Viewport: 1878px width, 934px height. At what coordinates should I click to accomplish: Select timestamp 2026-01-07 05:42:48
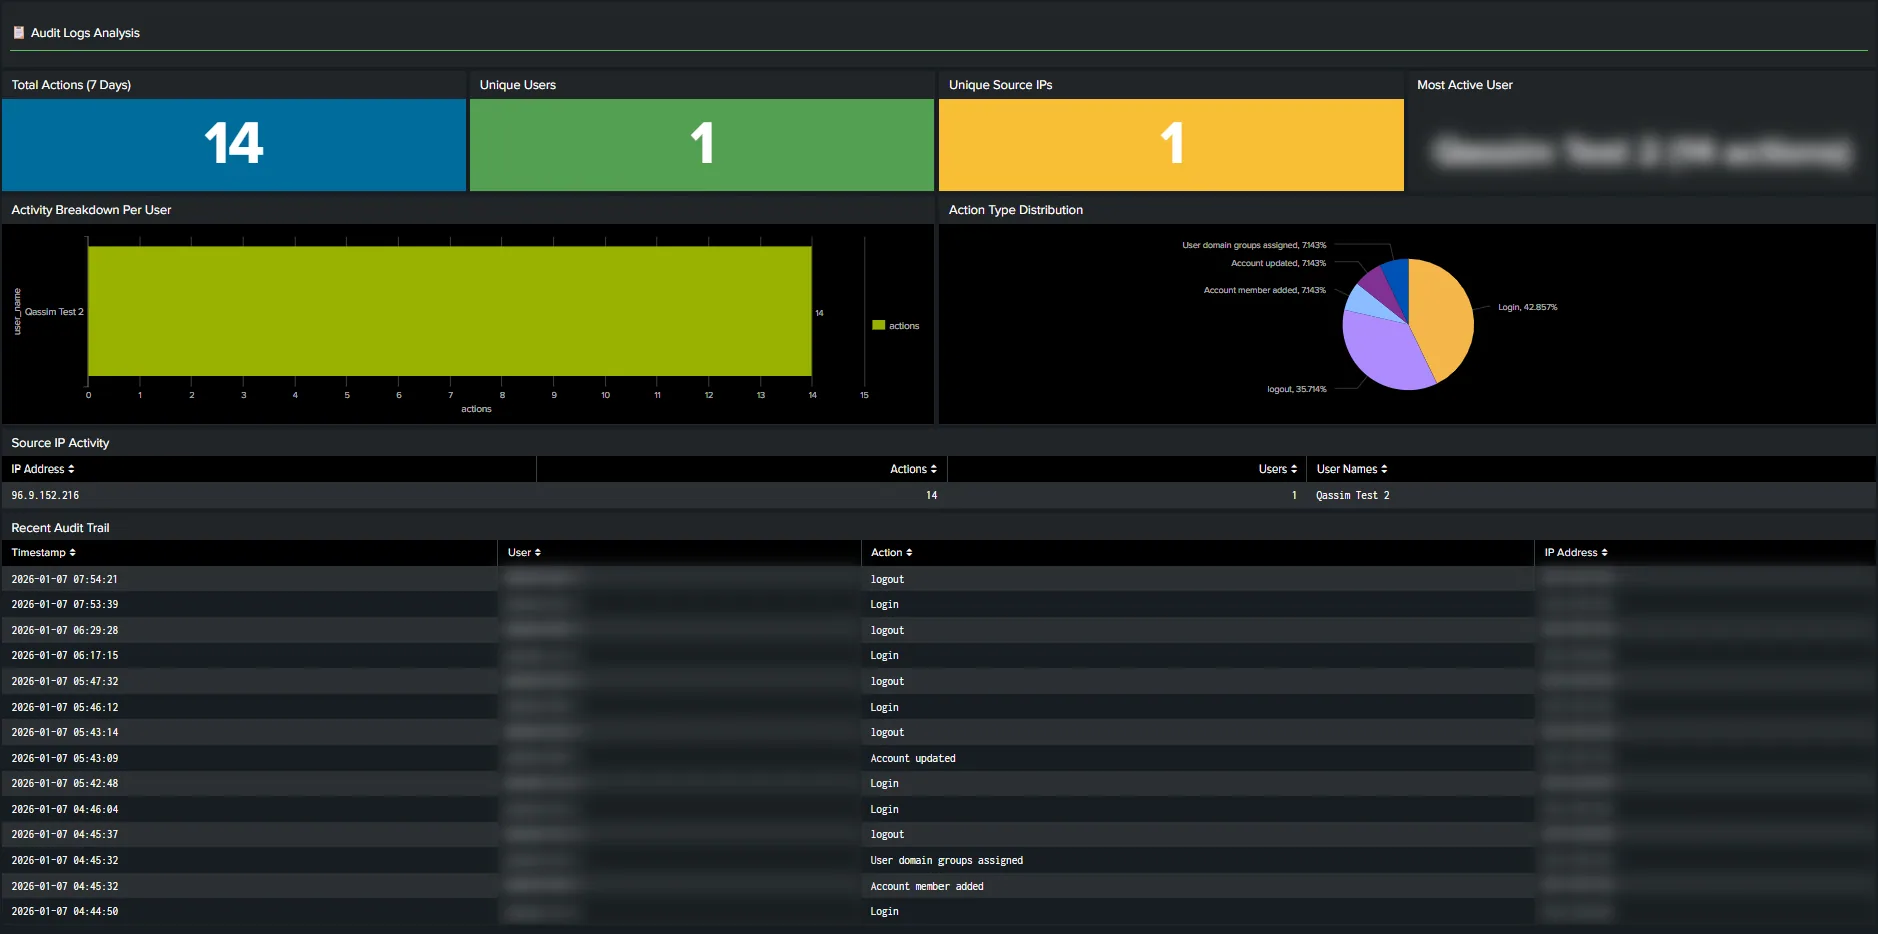[65, 783]
